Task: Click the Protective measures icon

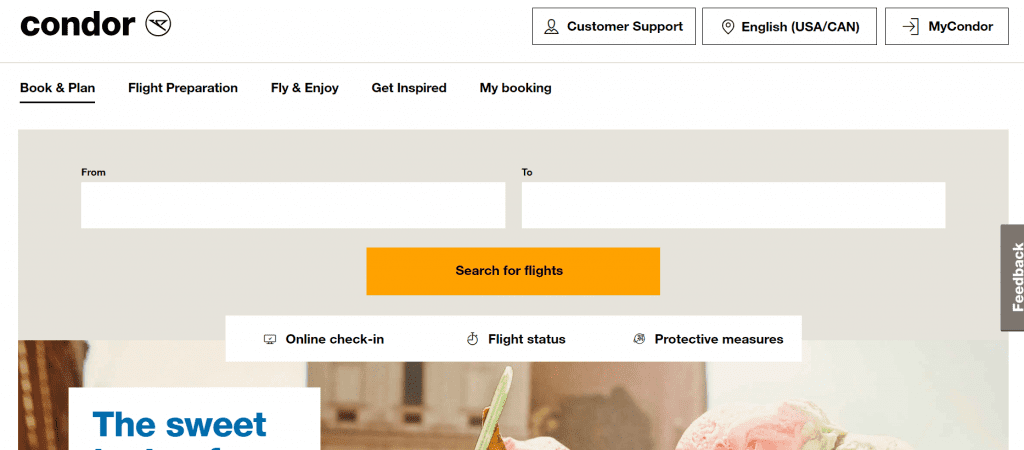Action: click(640, 339)
